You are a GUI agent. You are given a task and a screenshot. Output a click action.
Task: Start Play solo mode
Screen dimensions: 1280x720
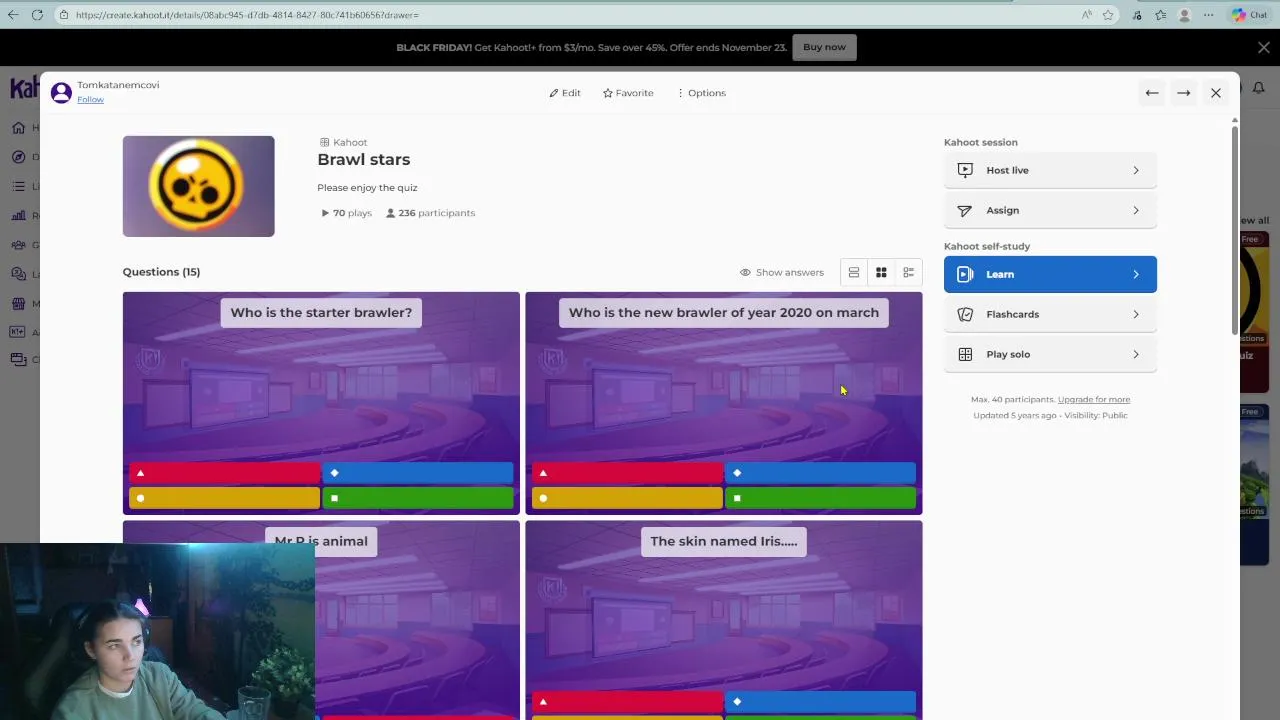pyautogui.click(x=1050, y=354)
